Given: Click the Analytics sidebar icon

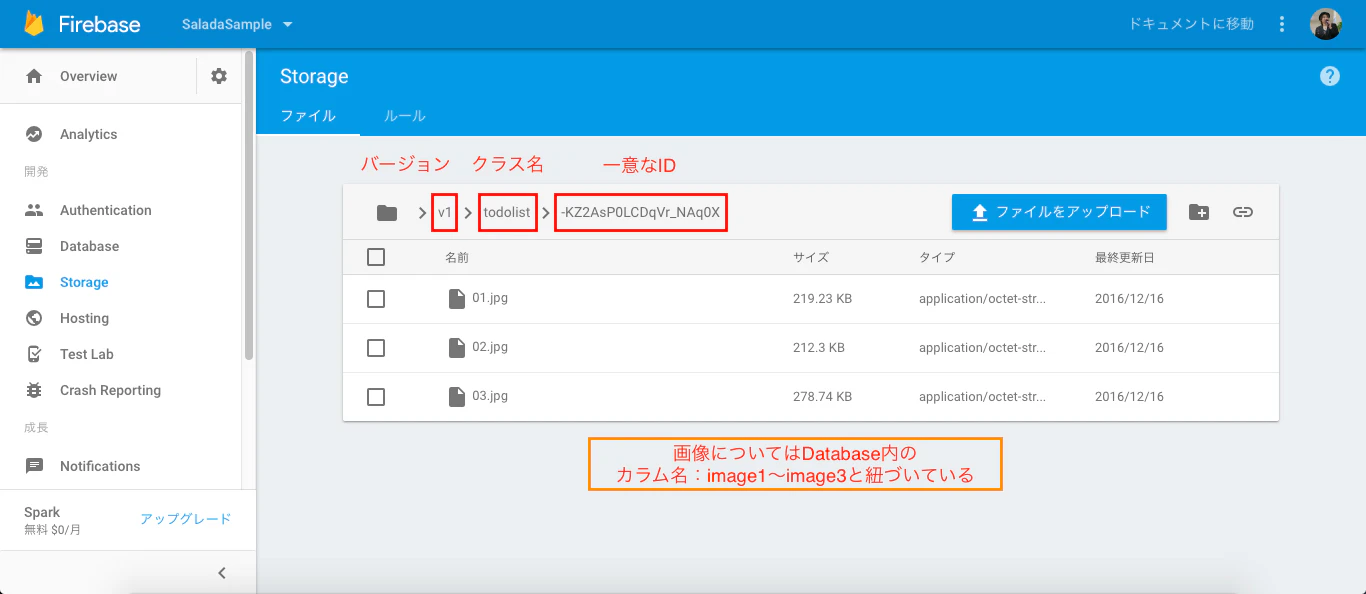Looking at the screenshot, I should pyautogui.click(x=34, y=134).
